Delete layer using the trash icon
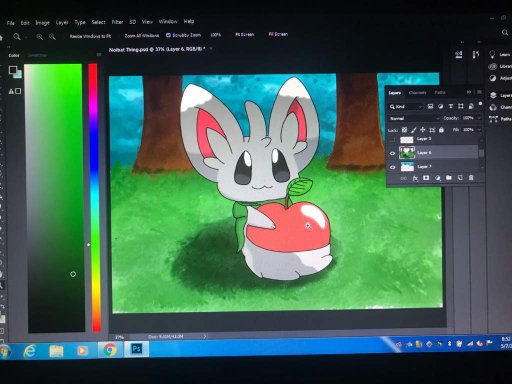The image size is (512, 384). 471,178
